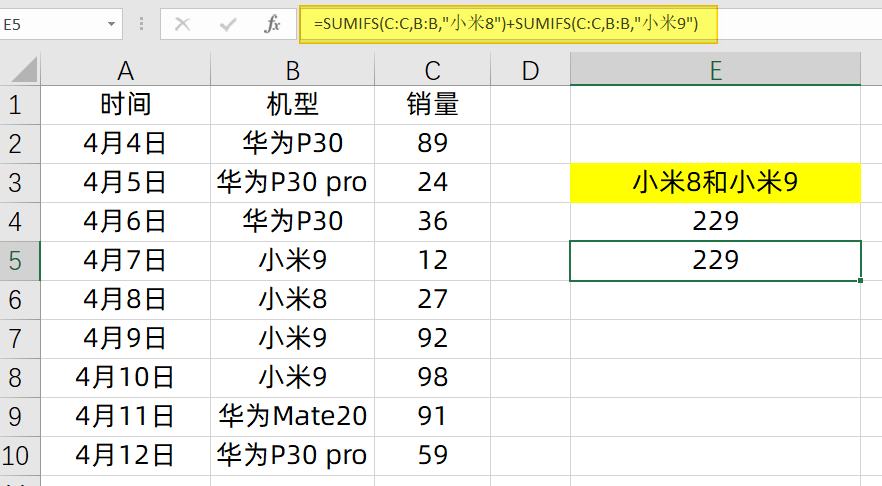Click the yellow 小米8和小米9 cell

pyautogui.click(x=715, y=183)
